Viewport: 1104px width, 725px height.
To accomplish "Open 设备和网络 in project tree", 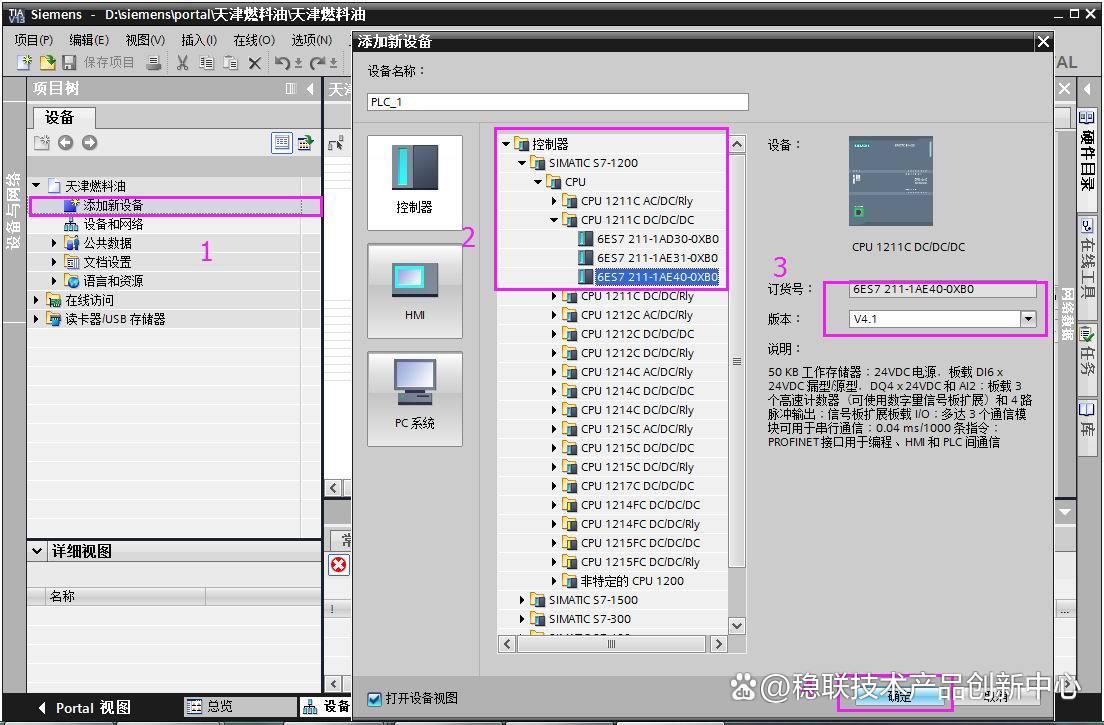I will pyautogui.click(x=113, y=225).
